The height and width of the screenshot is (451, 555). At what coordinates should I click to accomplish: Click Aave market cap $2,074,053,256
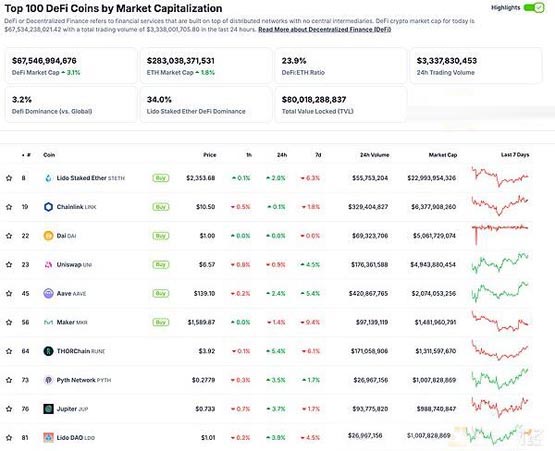[x=434, y=293]
